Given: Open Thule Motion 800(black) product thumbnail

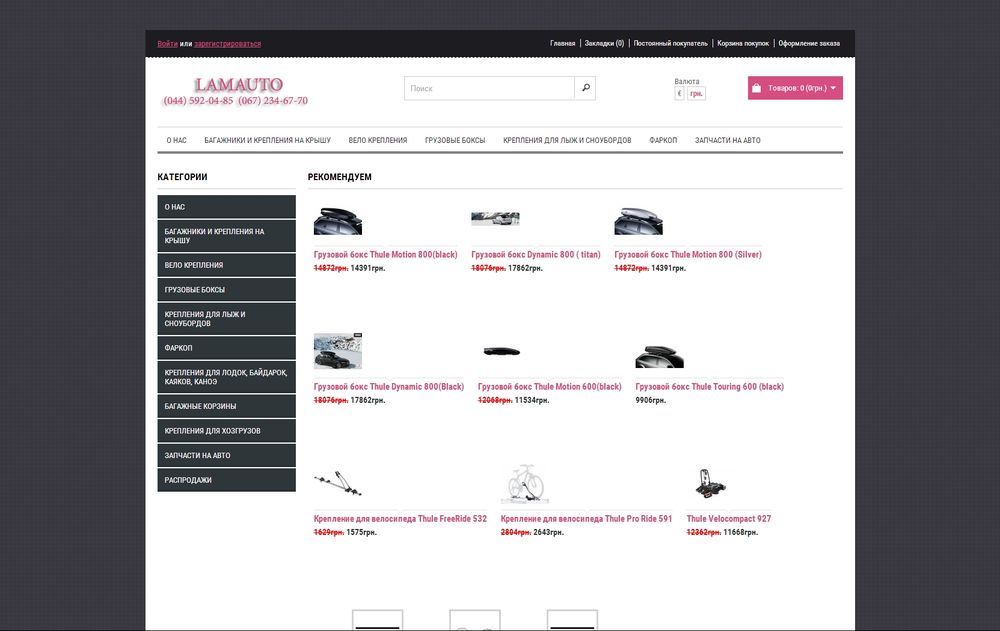Looking at the screenshot, I should [338, 221].
